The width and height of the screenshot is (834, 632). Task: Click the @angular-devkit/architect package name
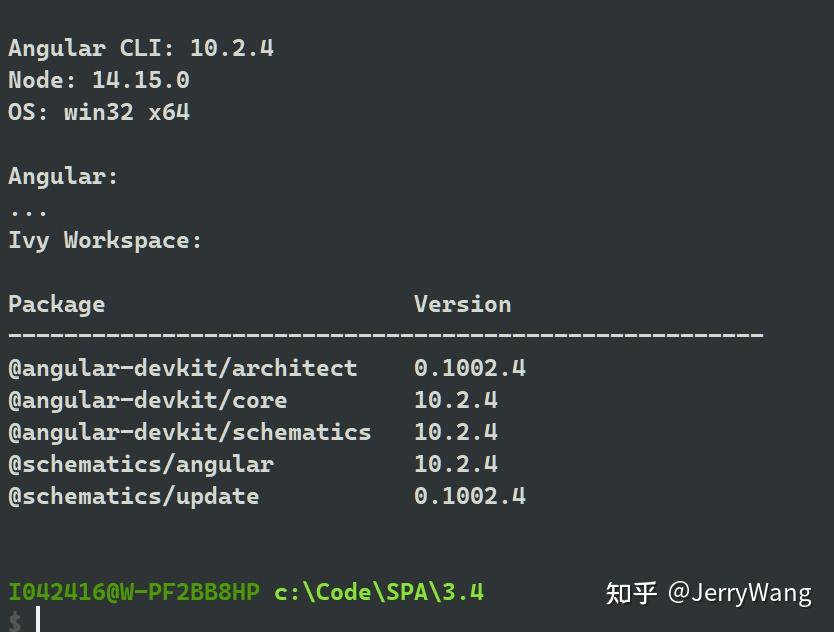pos(183,368)
